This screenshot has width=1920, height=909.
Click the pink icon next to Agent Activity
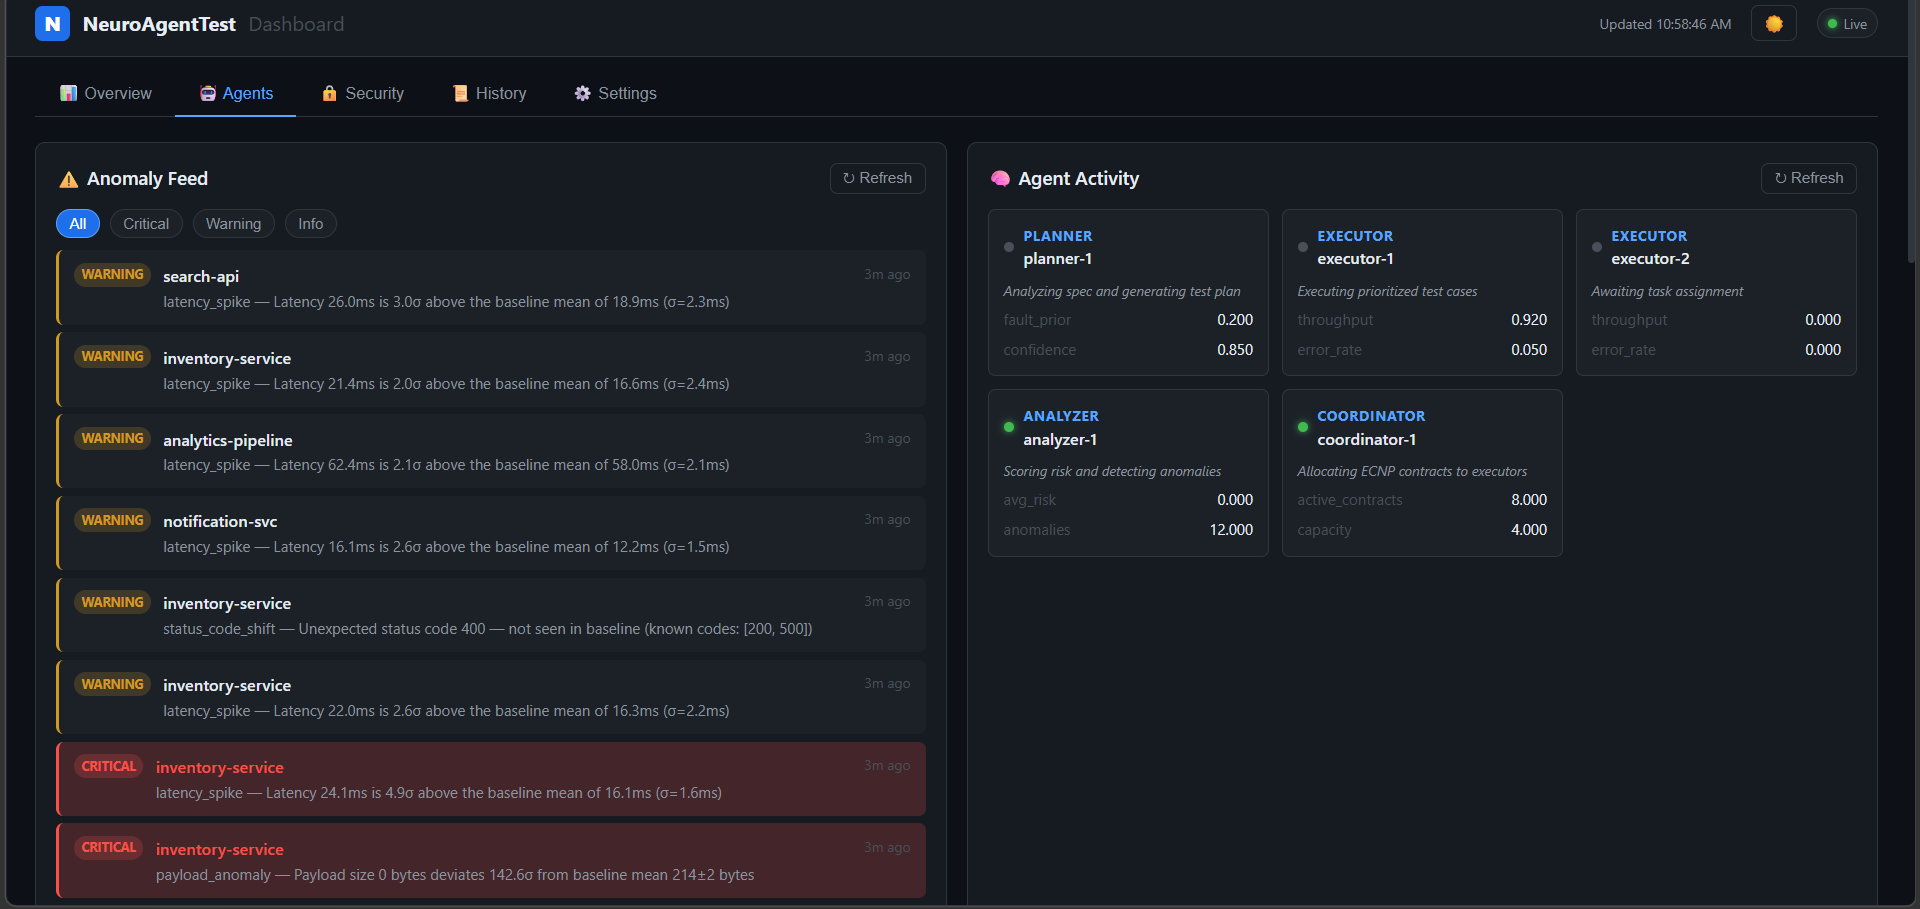(1000, 179)
